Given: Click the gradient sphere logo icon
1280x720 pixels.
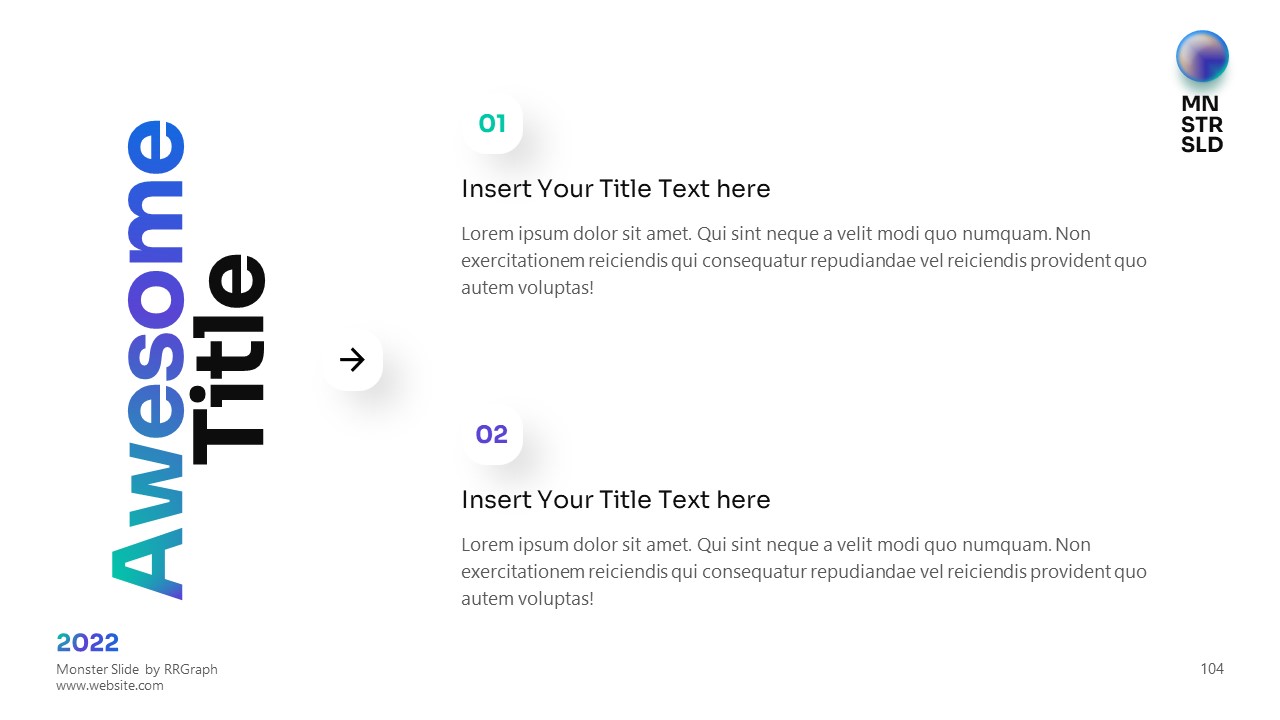Looking at the screenshot, I should click(1202, 56).
